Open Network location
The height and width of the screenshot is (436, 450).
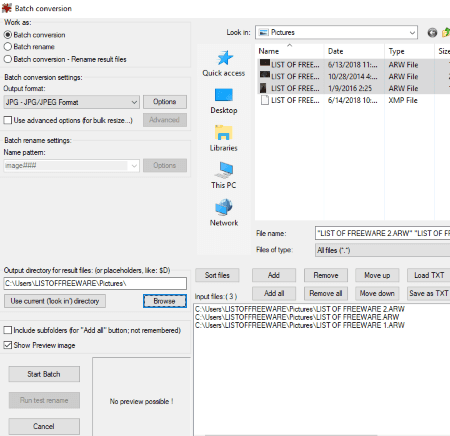pyautogui.click(x=224, y=213)
